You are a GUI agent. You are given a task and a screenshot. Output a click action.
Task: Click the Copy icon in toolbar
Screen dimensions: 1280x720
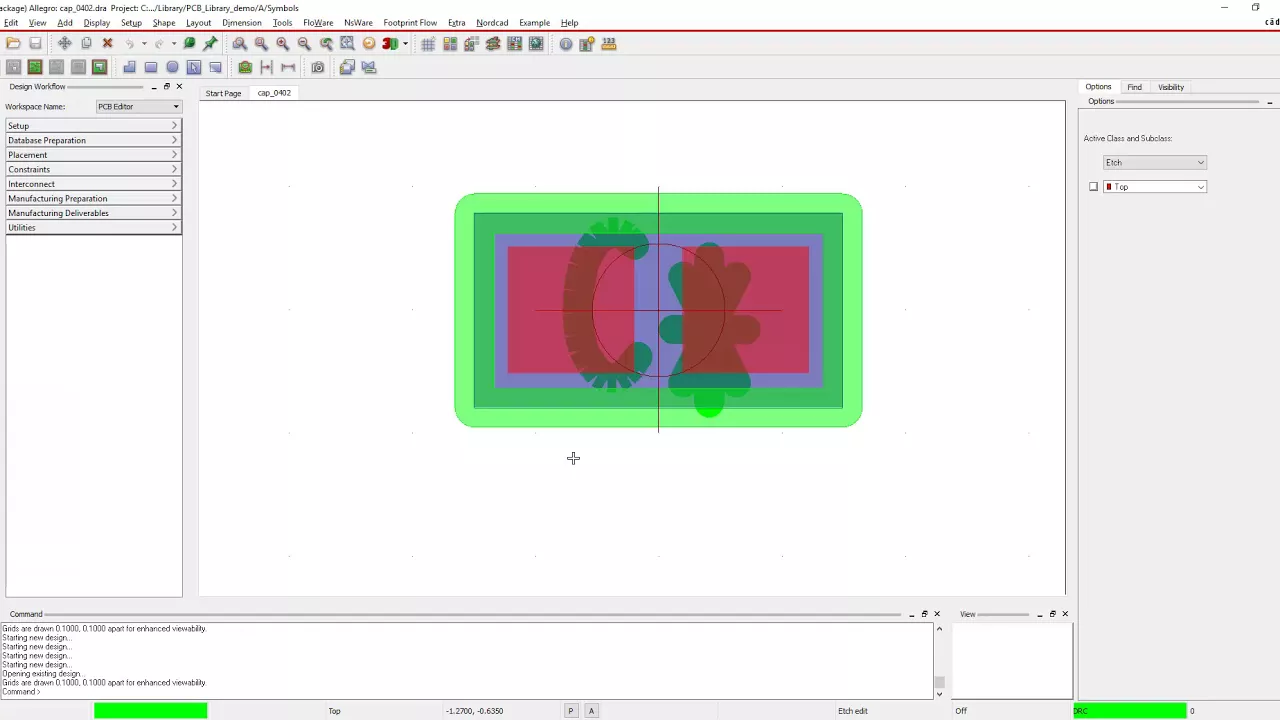(x=86, y=43)
